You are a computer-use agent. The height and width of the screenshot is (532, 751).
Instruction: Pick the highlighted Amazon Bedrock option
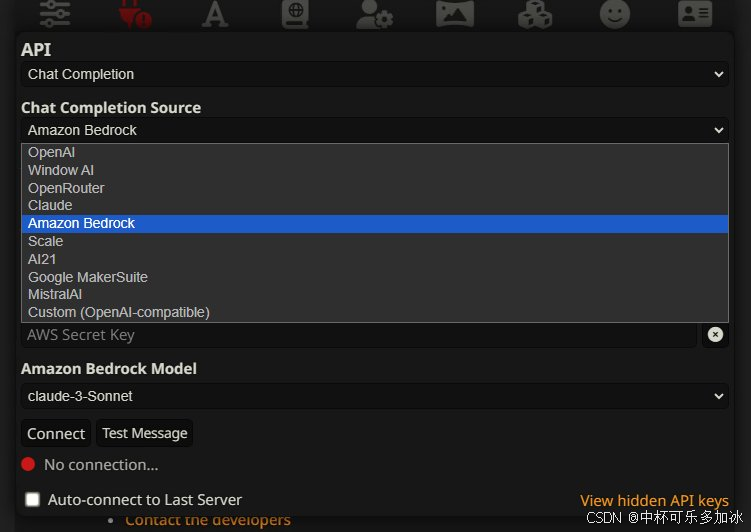tap(375, 223)
